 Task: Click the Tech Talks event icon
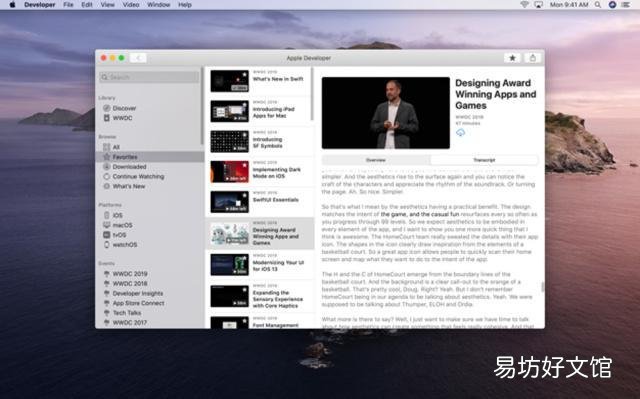tap(107, 313)
